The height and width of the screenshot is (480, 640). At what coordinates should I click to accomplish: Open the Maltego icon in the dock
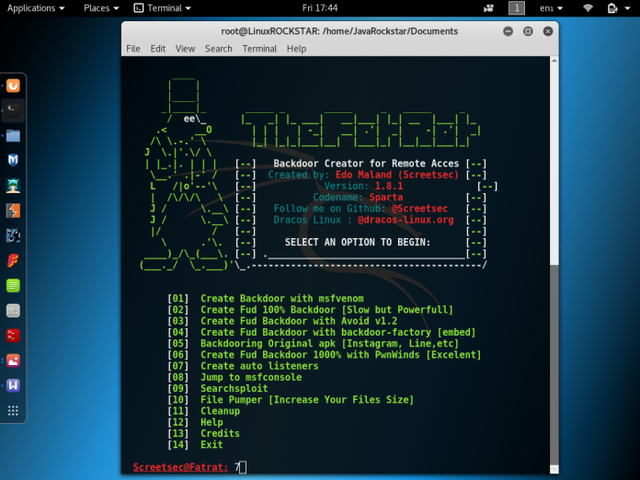coord(13,236)
